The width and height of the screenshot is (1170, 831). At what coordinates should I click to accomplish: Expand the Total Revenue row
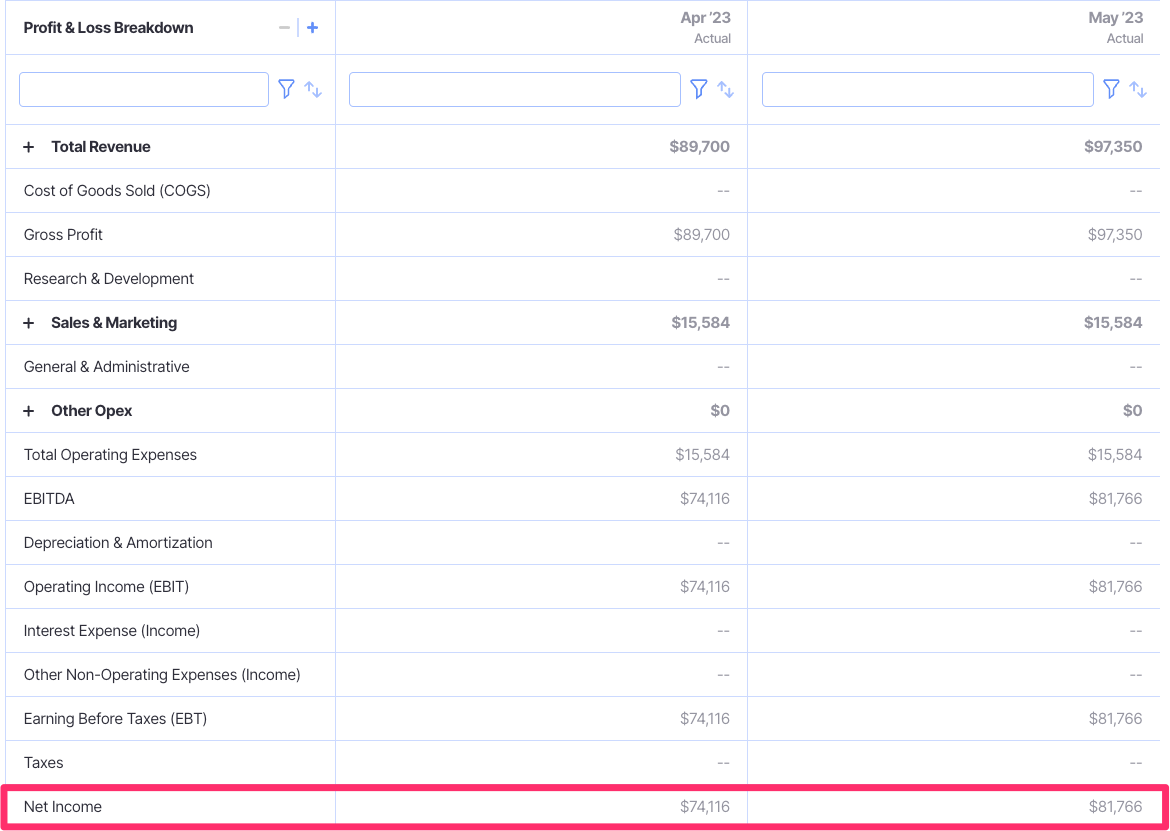28,146
